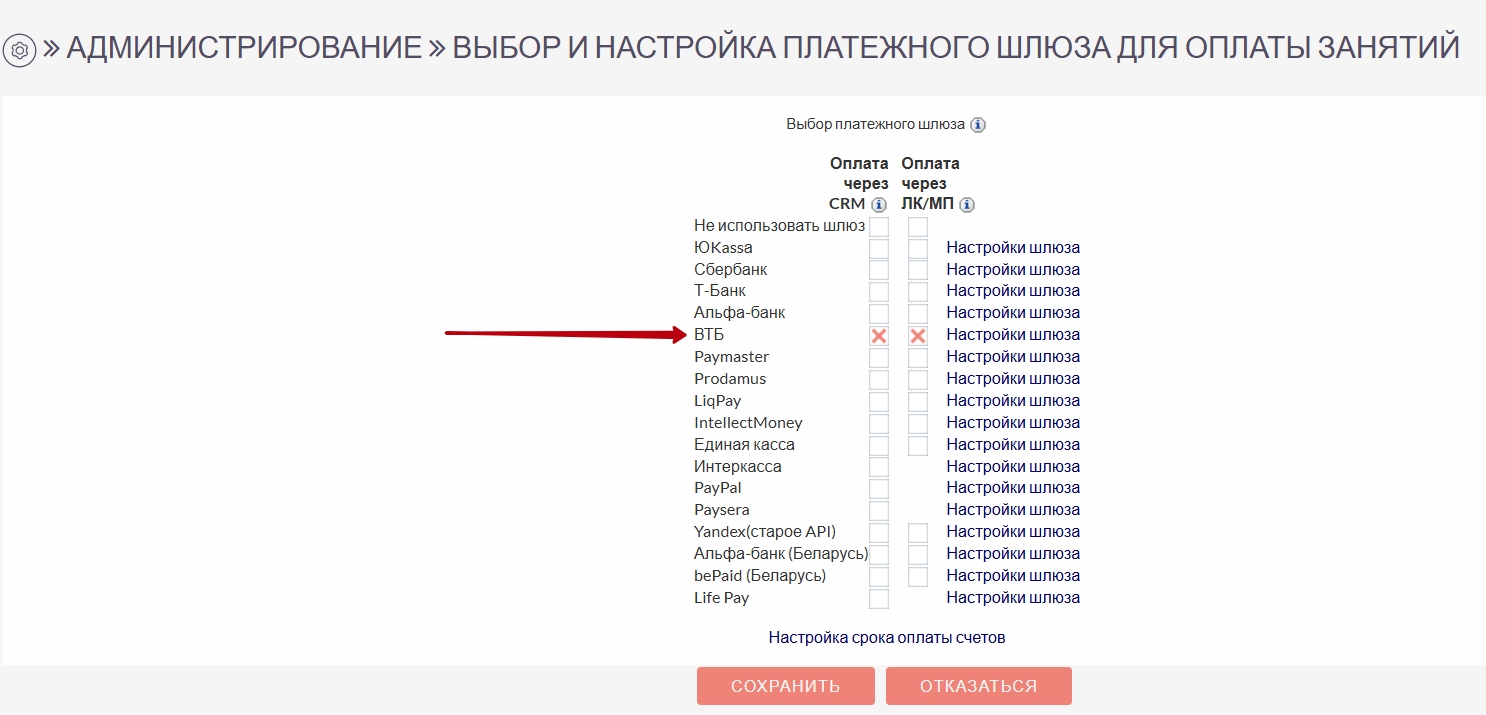Screen dimensions: 1486x715
Task: Uncheck ЛК/МП payment for ВТБ
Action: tap(918, 335)
